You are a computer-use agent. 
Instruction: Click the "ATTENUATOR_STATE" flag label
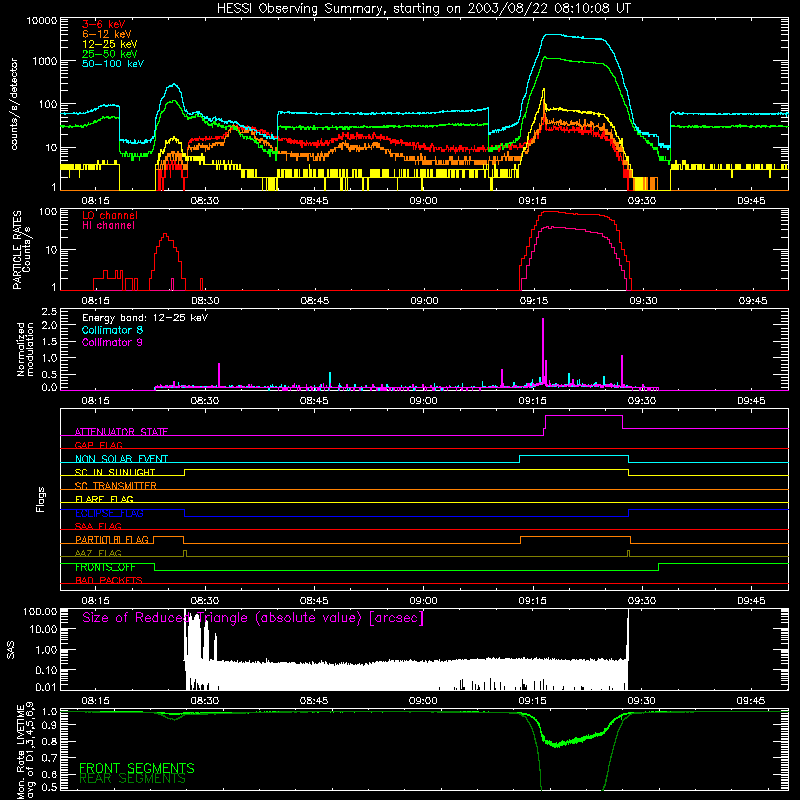coord(121,432)
